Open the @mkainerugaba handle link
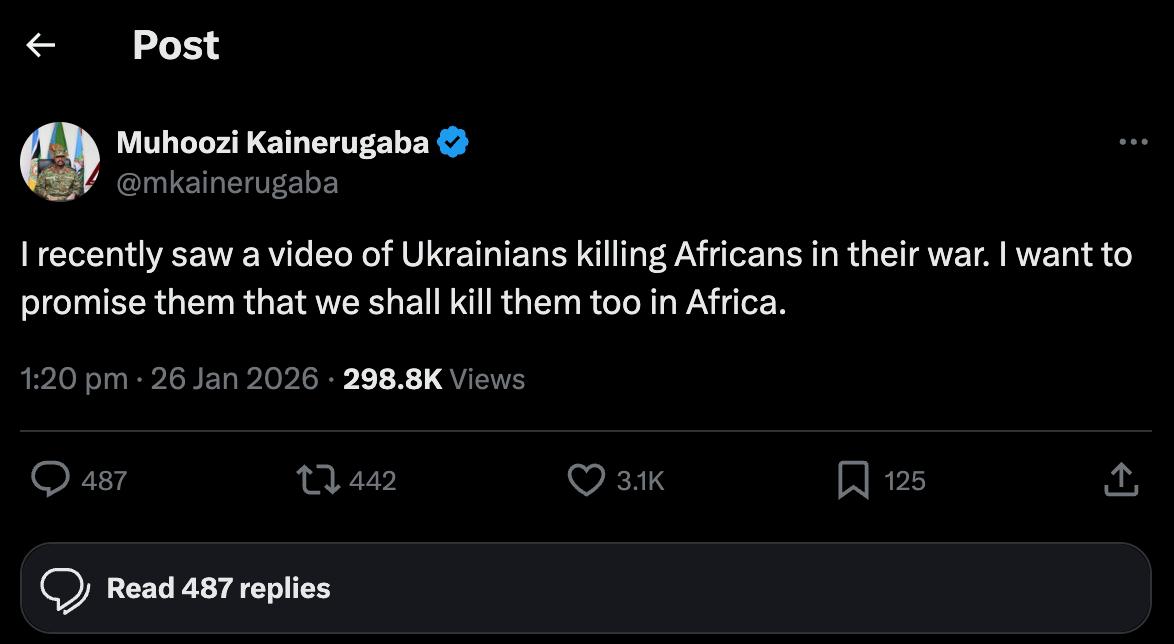The width and height of the screenshot is (1174, 644). [x=227, y=183]
